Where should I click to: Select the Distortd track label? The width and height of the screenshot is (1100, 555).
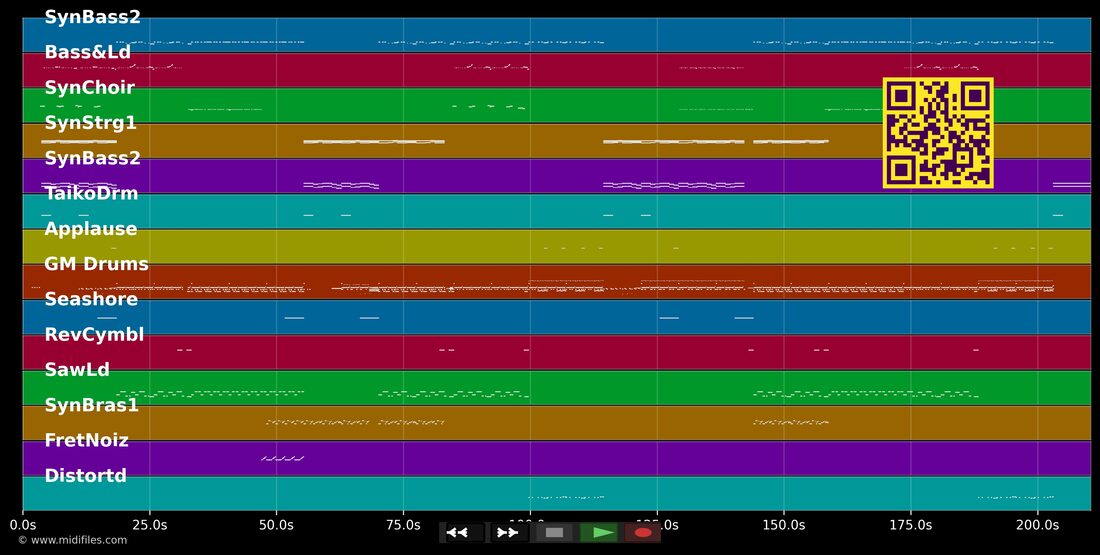click(86, 476)
